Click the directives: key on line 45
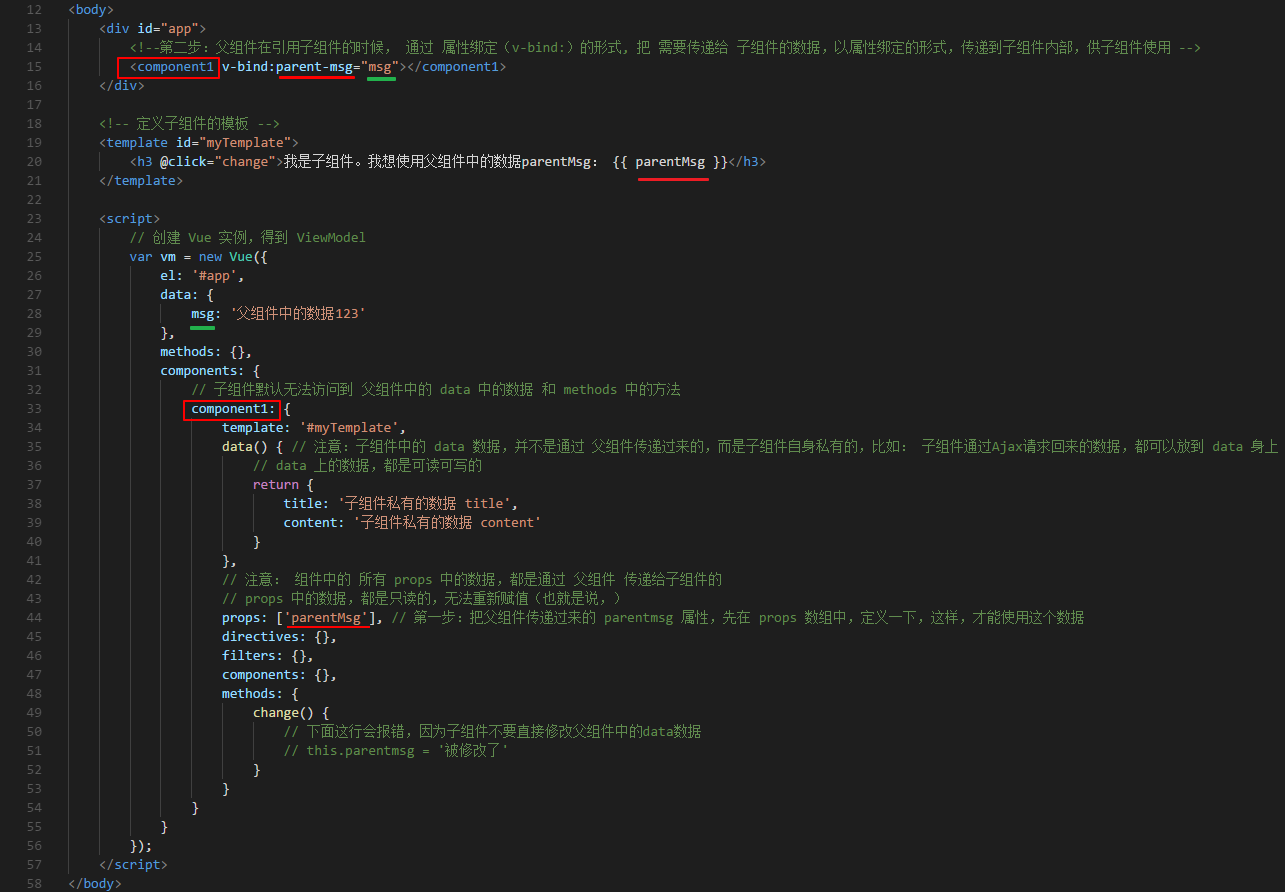The width and height of the screenshot is (1285, 892). click(x=264, y=637)
